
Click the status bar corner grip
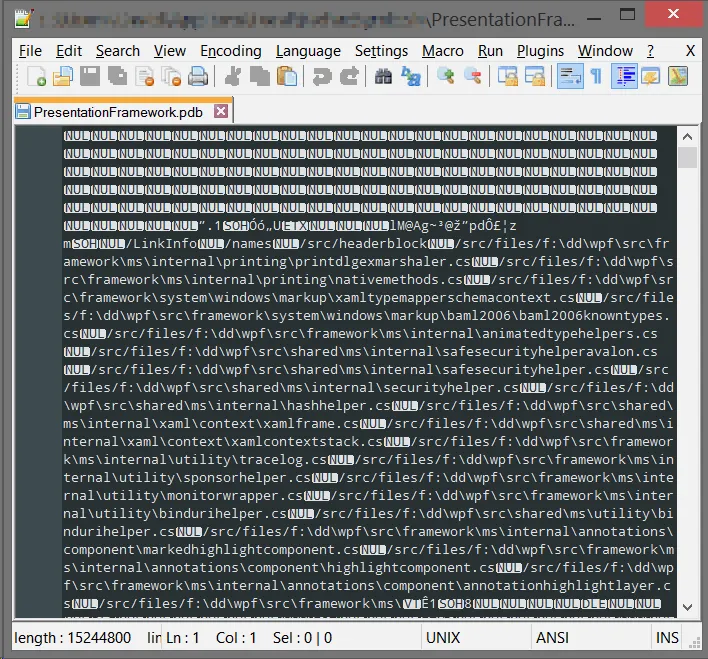click(694, 642)
